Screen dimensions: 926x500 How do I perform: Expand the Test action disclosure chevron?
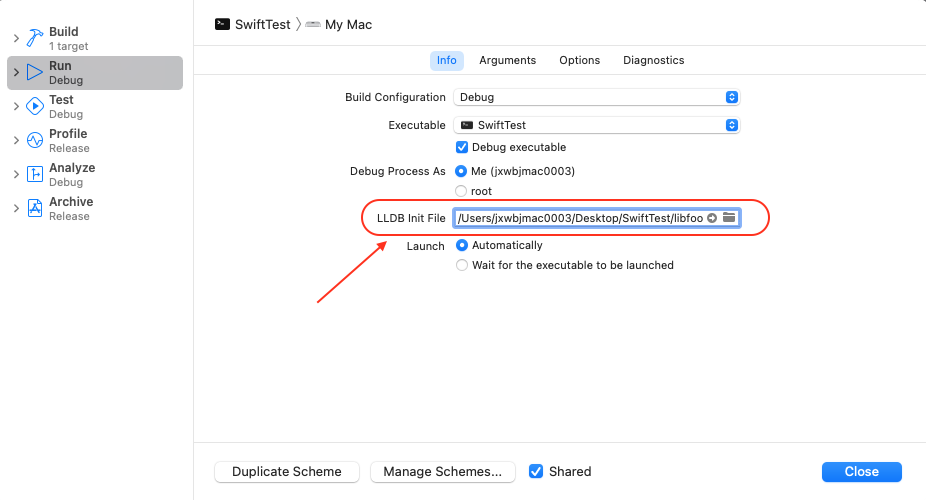click(17, 106)
